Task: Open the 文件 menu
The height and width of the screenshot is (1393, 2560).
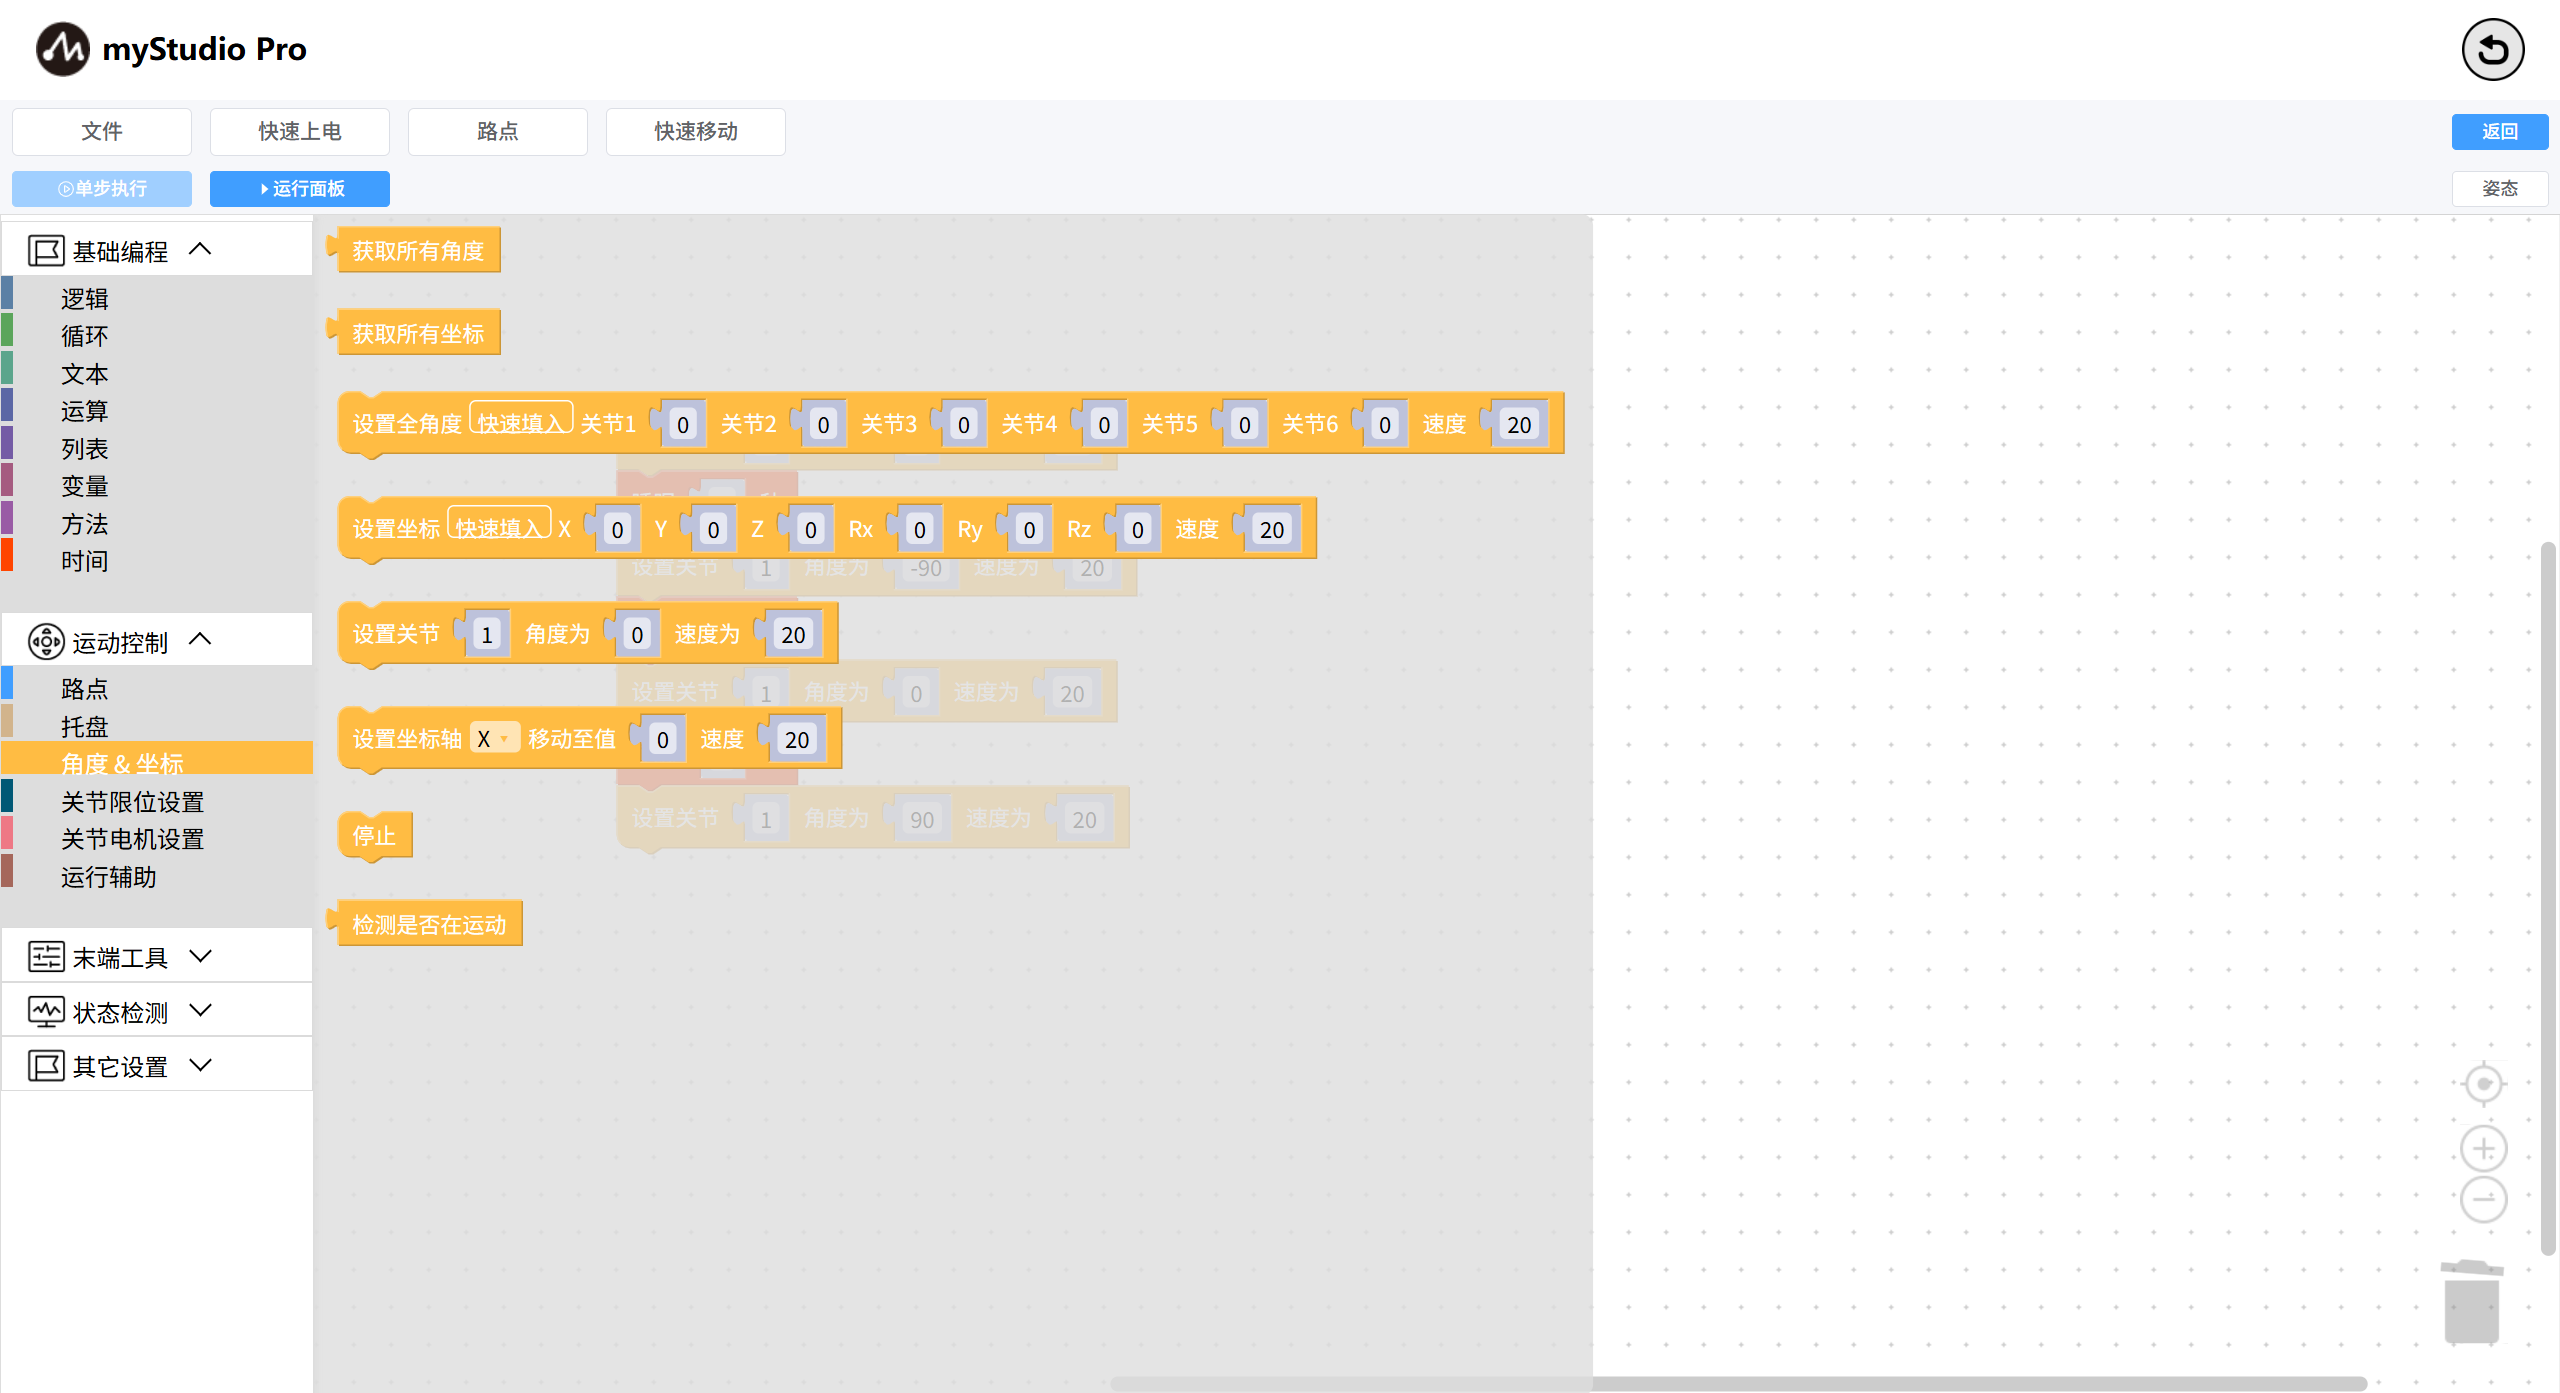Action: [x=102, y=131]
